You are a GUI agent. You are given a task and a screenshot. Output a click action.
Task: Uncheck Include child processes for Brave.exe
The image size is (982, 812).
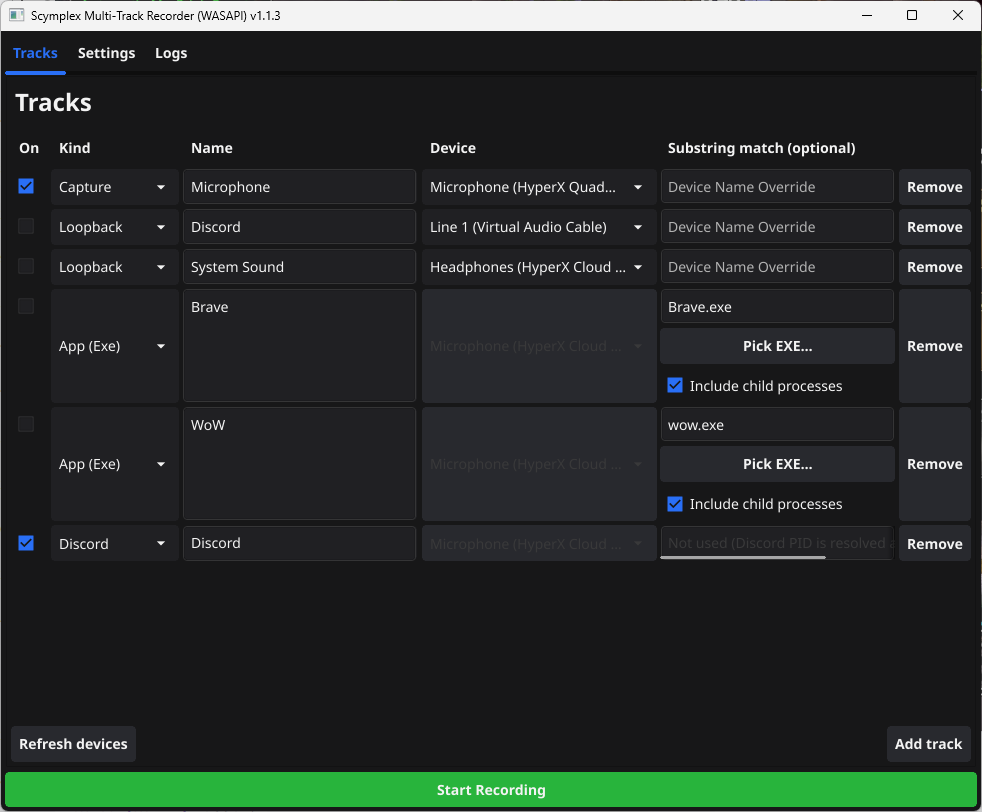coord(675,385)
